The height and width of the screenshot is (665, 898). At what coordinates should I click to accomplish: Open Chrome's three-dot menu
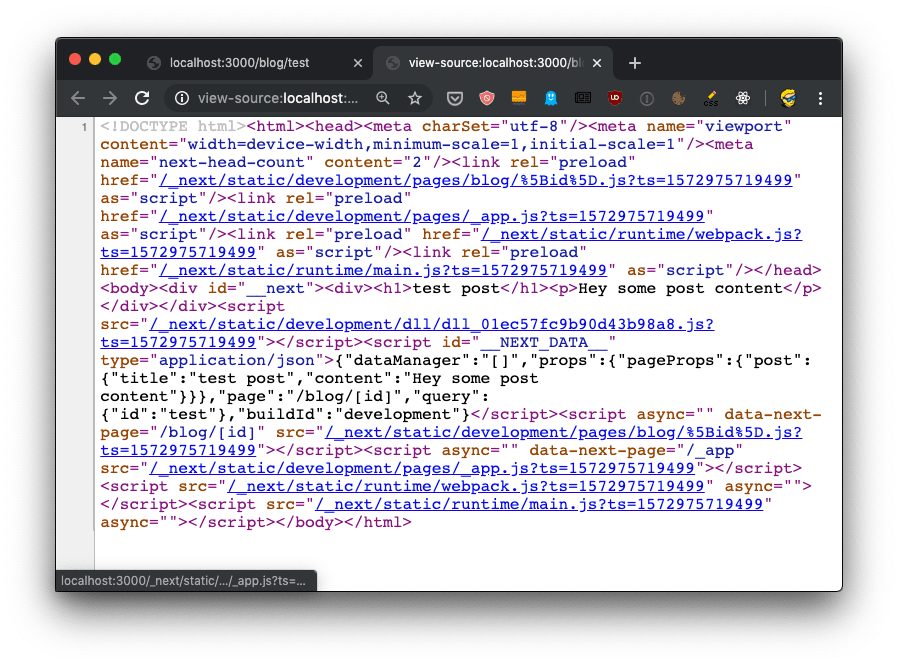click(x=821, y=98)
